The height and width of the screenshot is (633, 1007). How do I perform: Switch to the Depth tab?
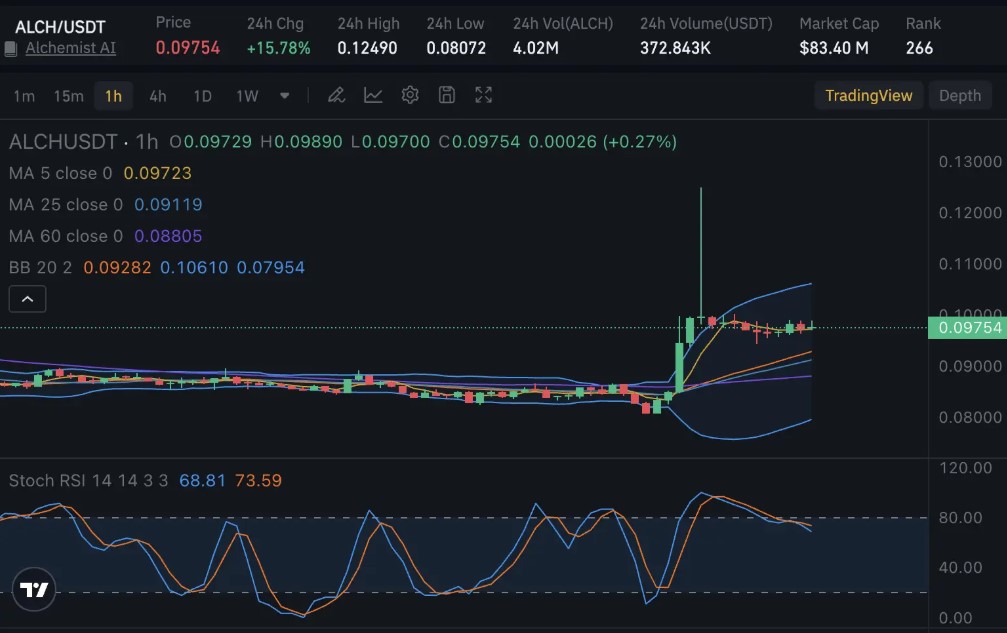click(959, 95)
